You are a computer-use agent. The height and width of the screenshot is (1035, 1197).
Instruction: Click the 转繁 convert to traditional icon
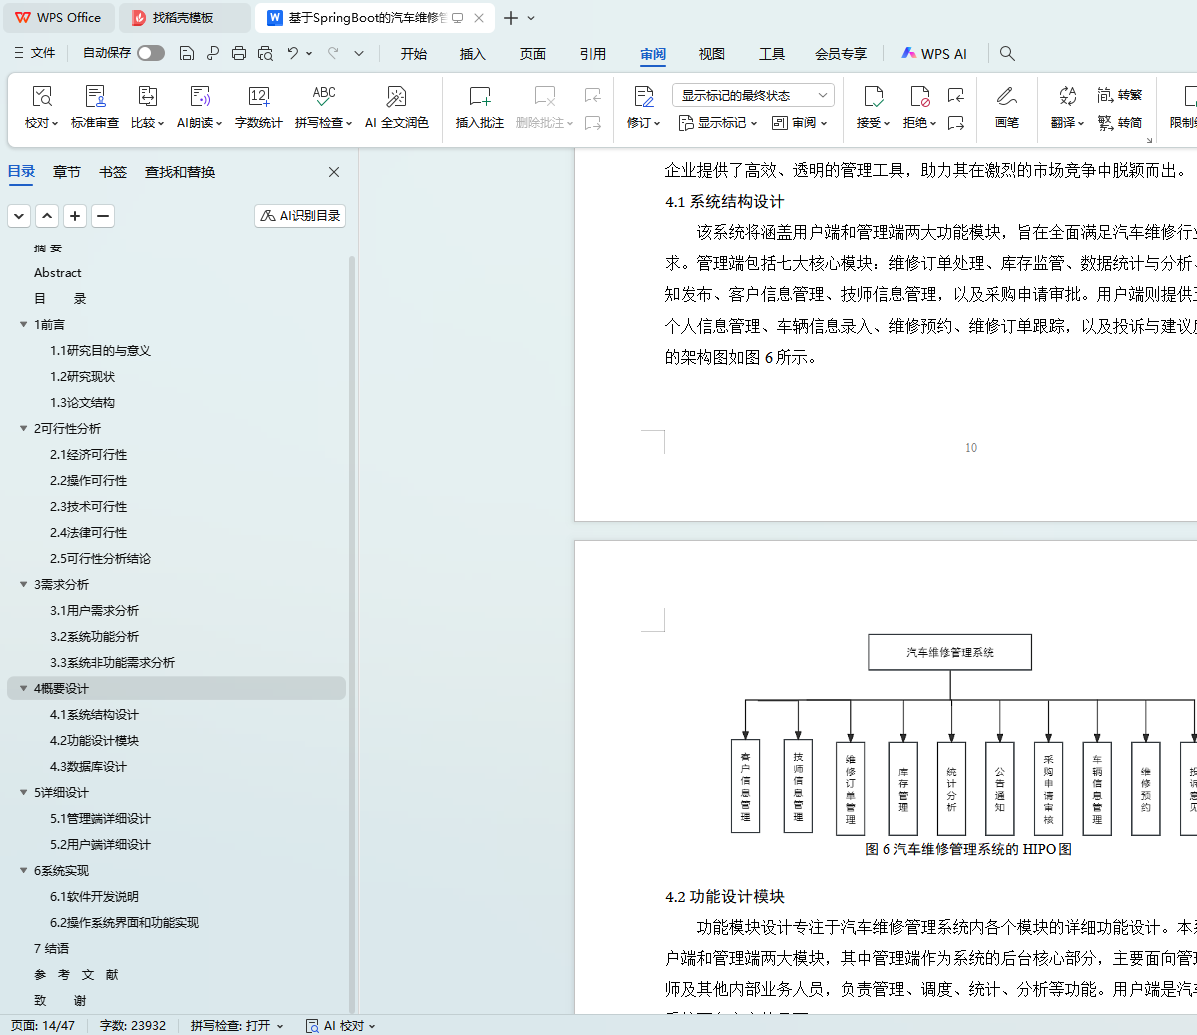coord(1119,95)
